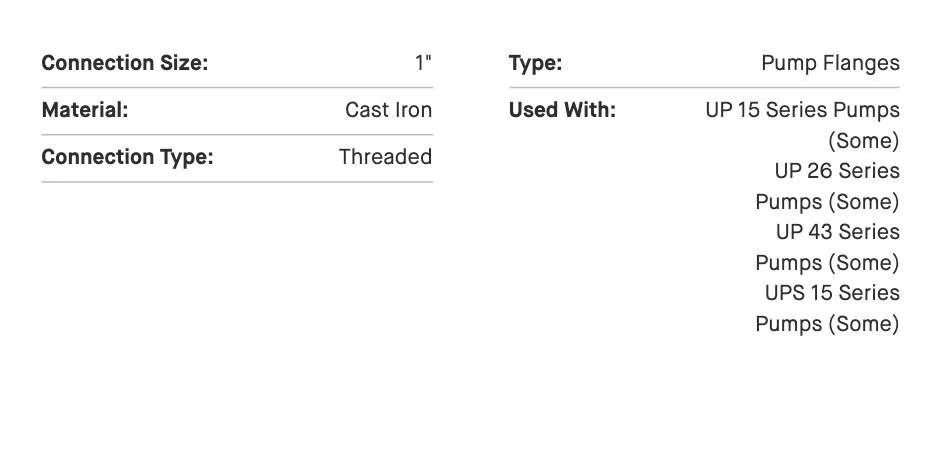Click the UP 43 Series text
The width and height of the screenshot is (944, 468).
837,232
